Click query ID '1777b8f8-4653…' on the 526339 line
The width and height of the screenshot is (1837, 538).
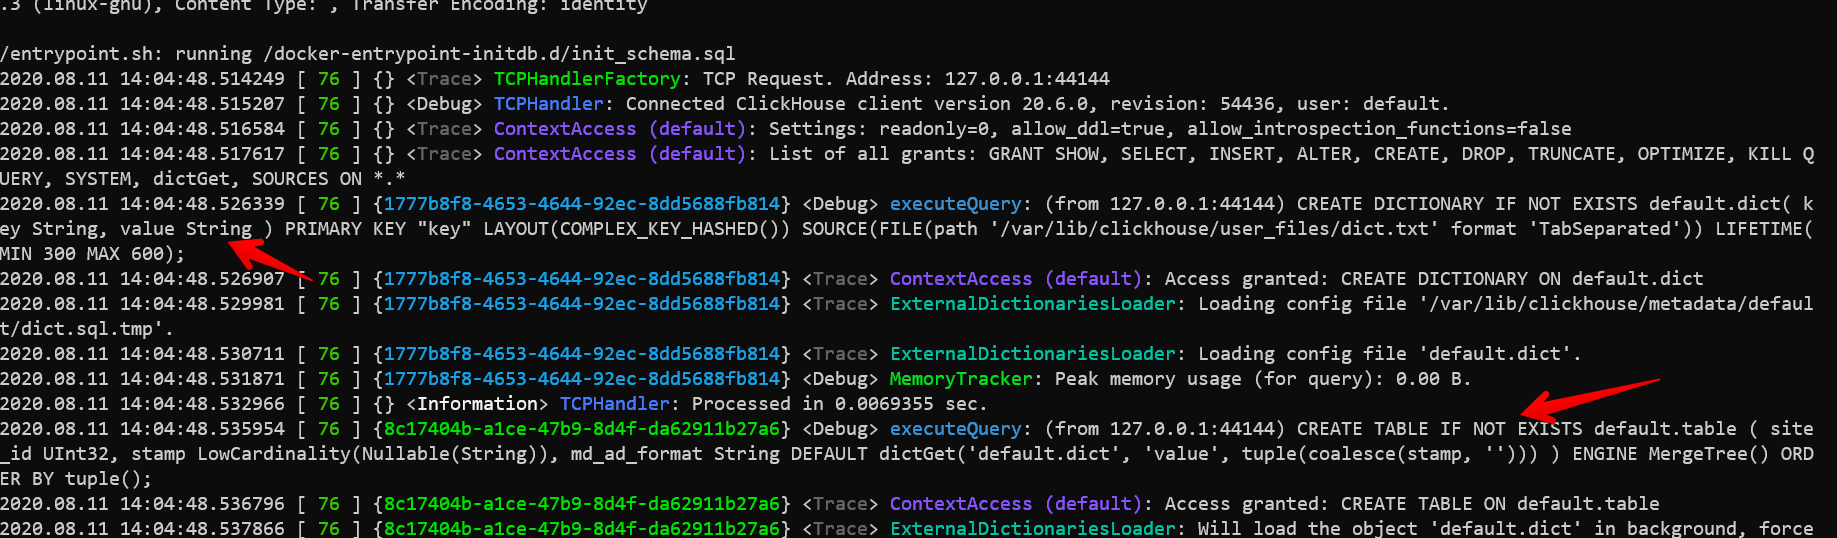[582, 204]
